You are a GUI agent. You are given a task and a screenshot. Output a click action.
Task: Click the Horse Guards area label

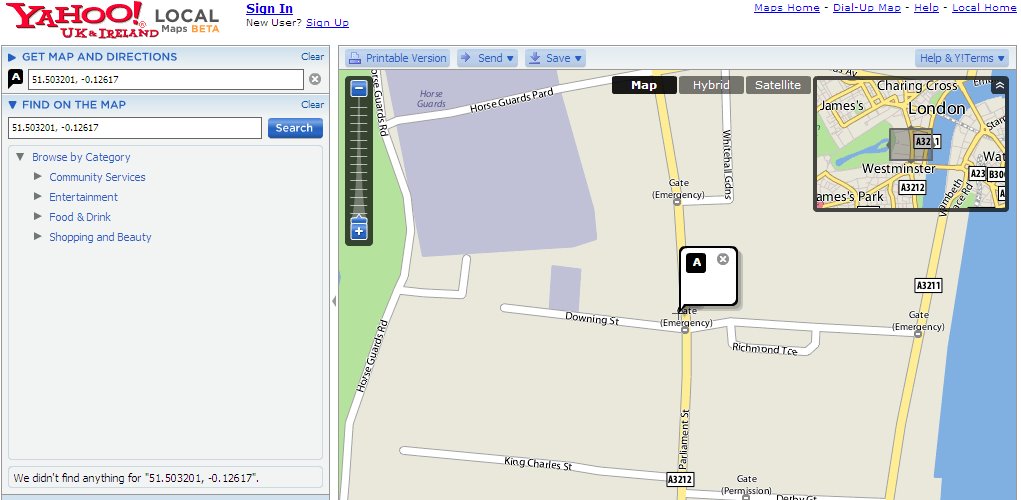[431, 99]
